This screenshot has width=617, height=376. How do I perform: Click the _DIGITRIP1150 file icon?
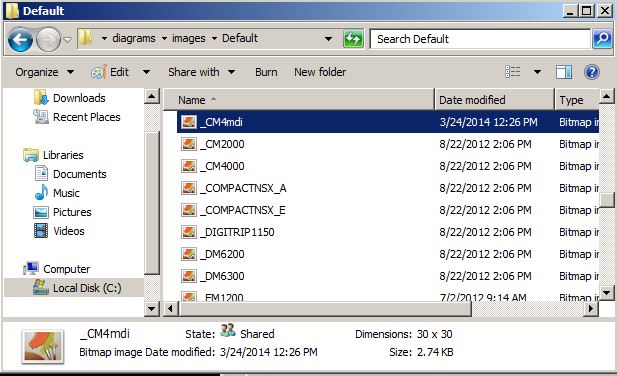(x=188, y=232)
